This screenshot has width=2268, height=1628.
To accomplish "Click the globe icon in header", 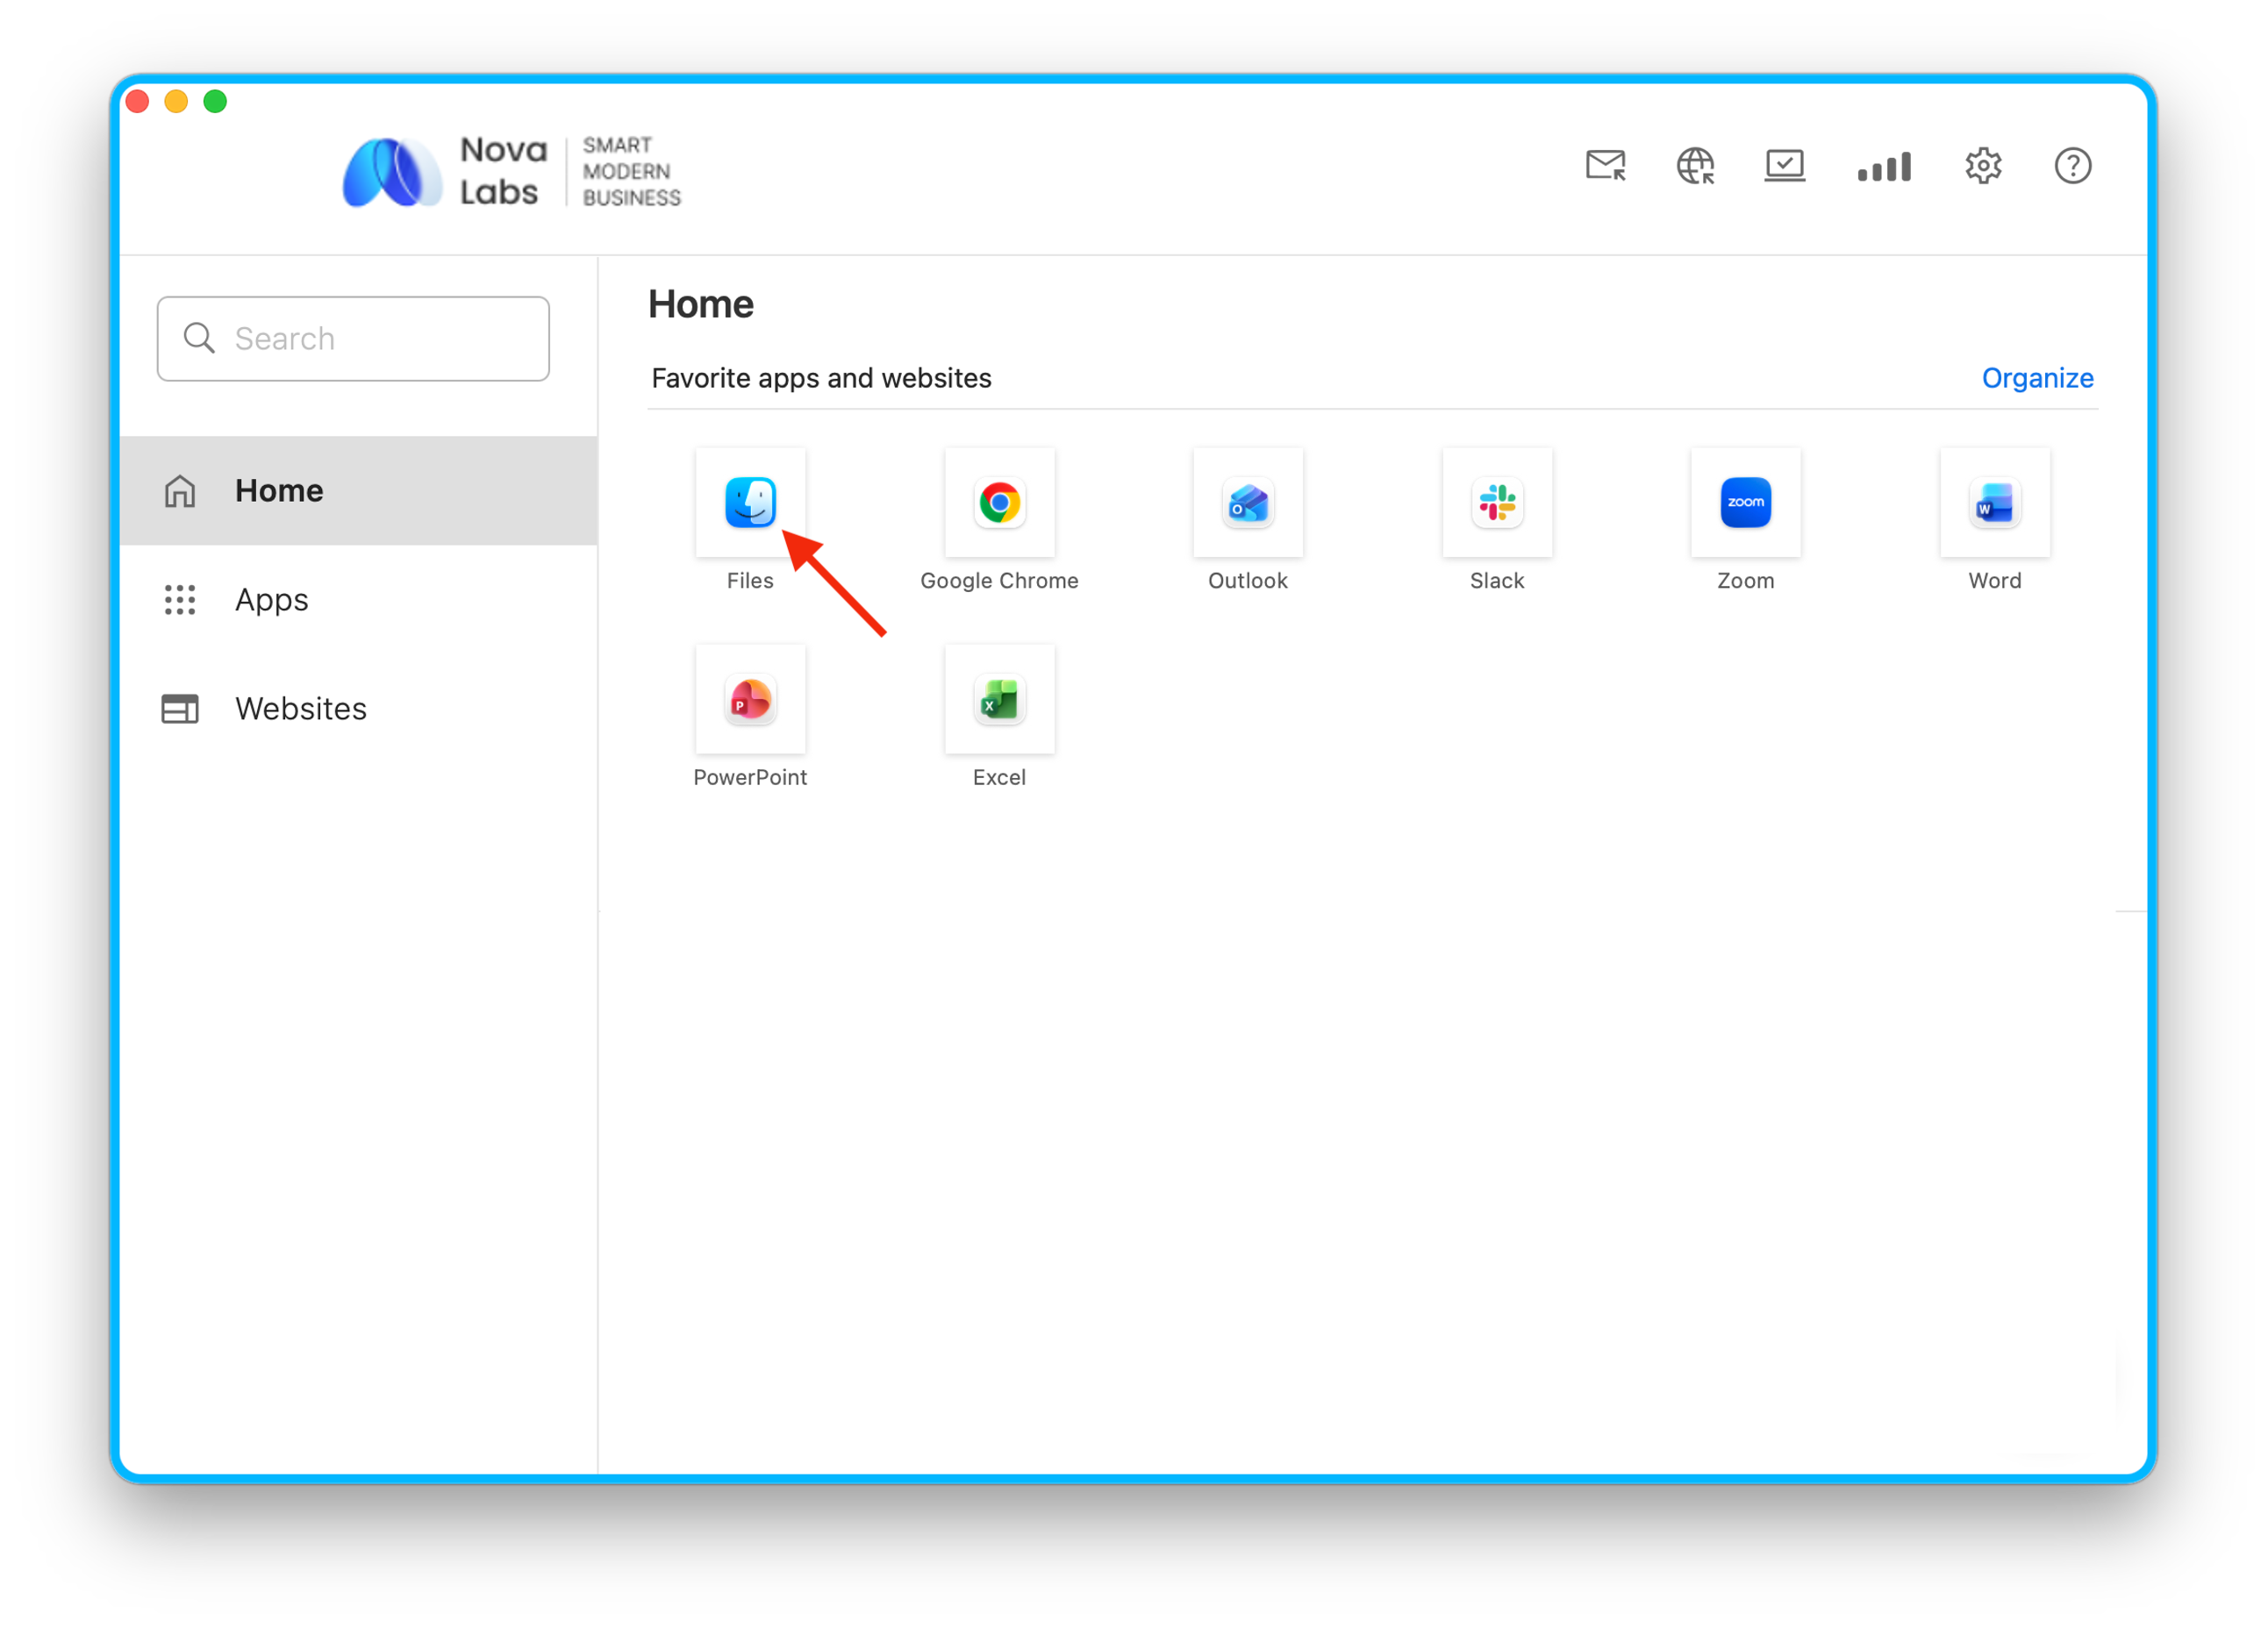I will (1695, 165).
